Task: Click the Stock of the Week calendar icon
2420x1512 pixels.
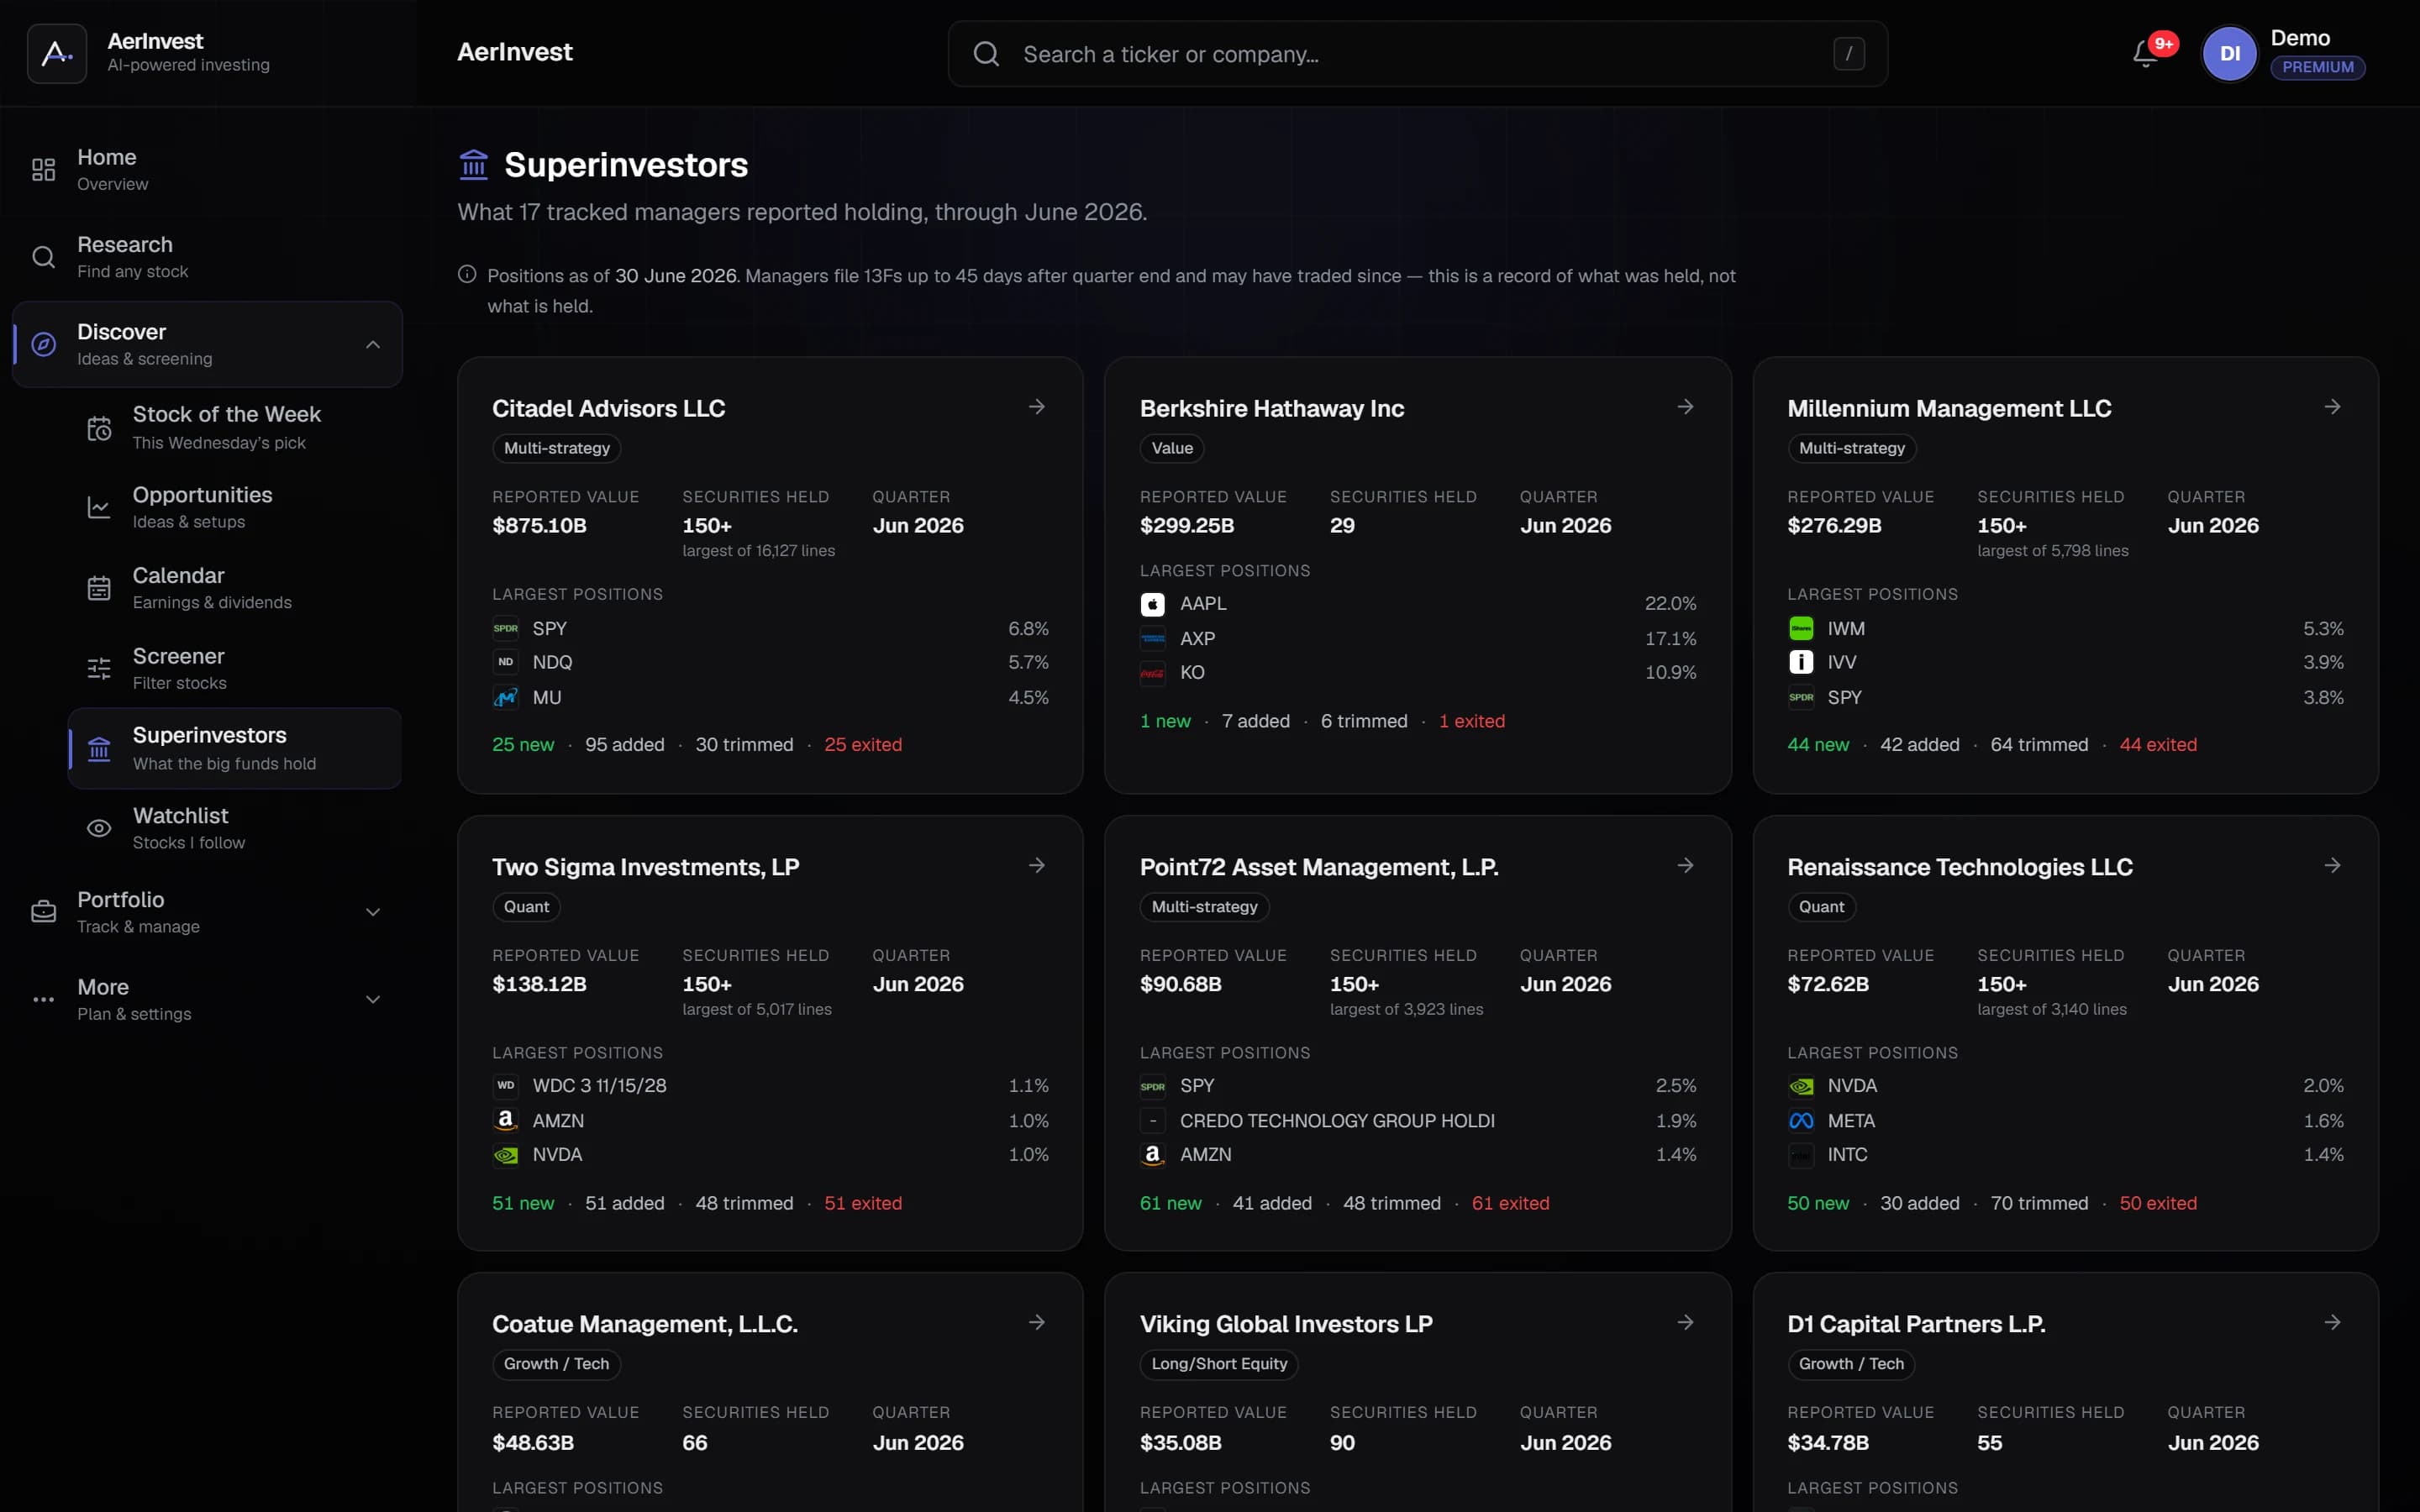Action: click(x=99, y=428)
